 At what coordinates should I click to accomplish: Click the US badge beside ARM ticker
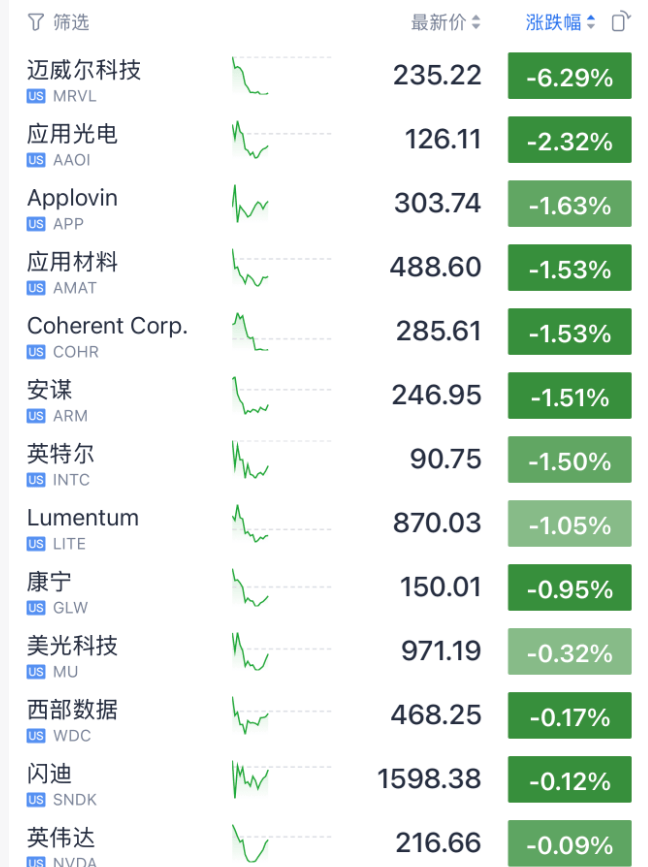[x=36, y=416]
